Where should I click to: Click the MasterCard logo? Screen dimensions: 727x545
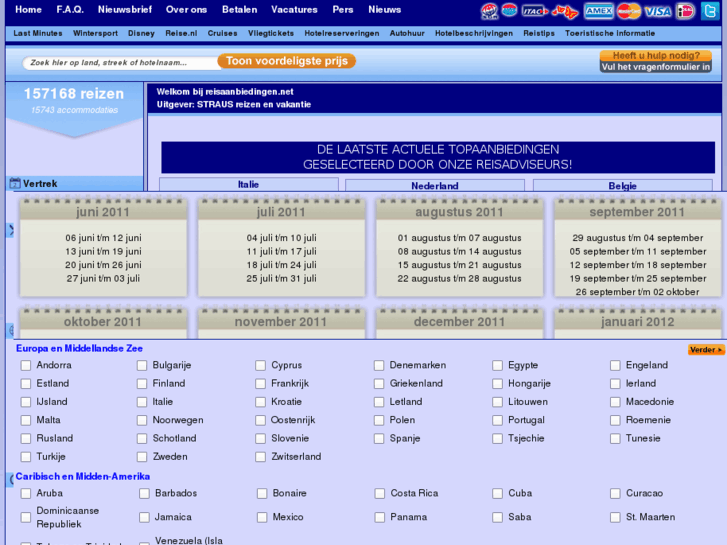click(628, 11)
